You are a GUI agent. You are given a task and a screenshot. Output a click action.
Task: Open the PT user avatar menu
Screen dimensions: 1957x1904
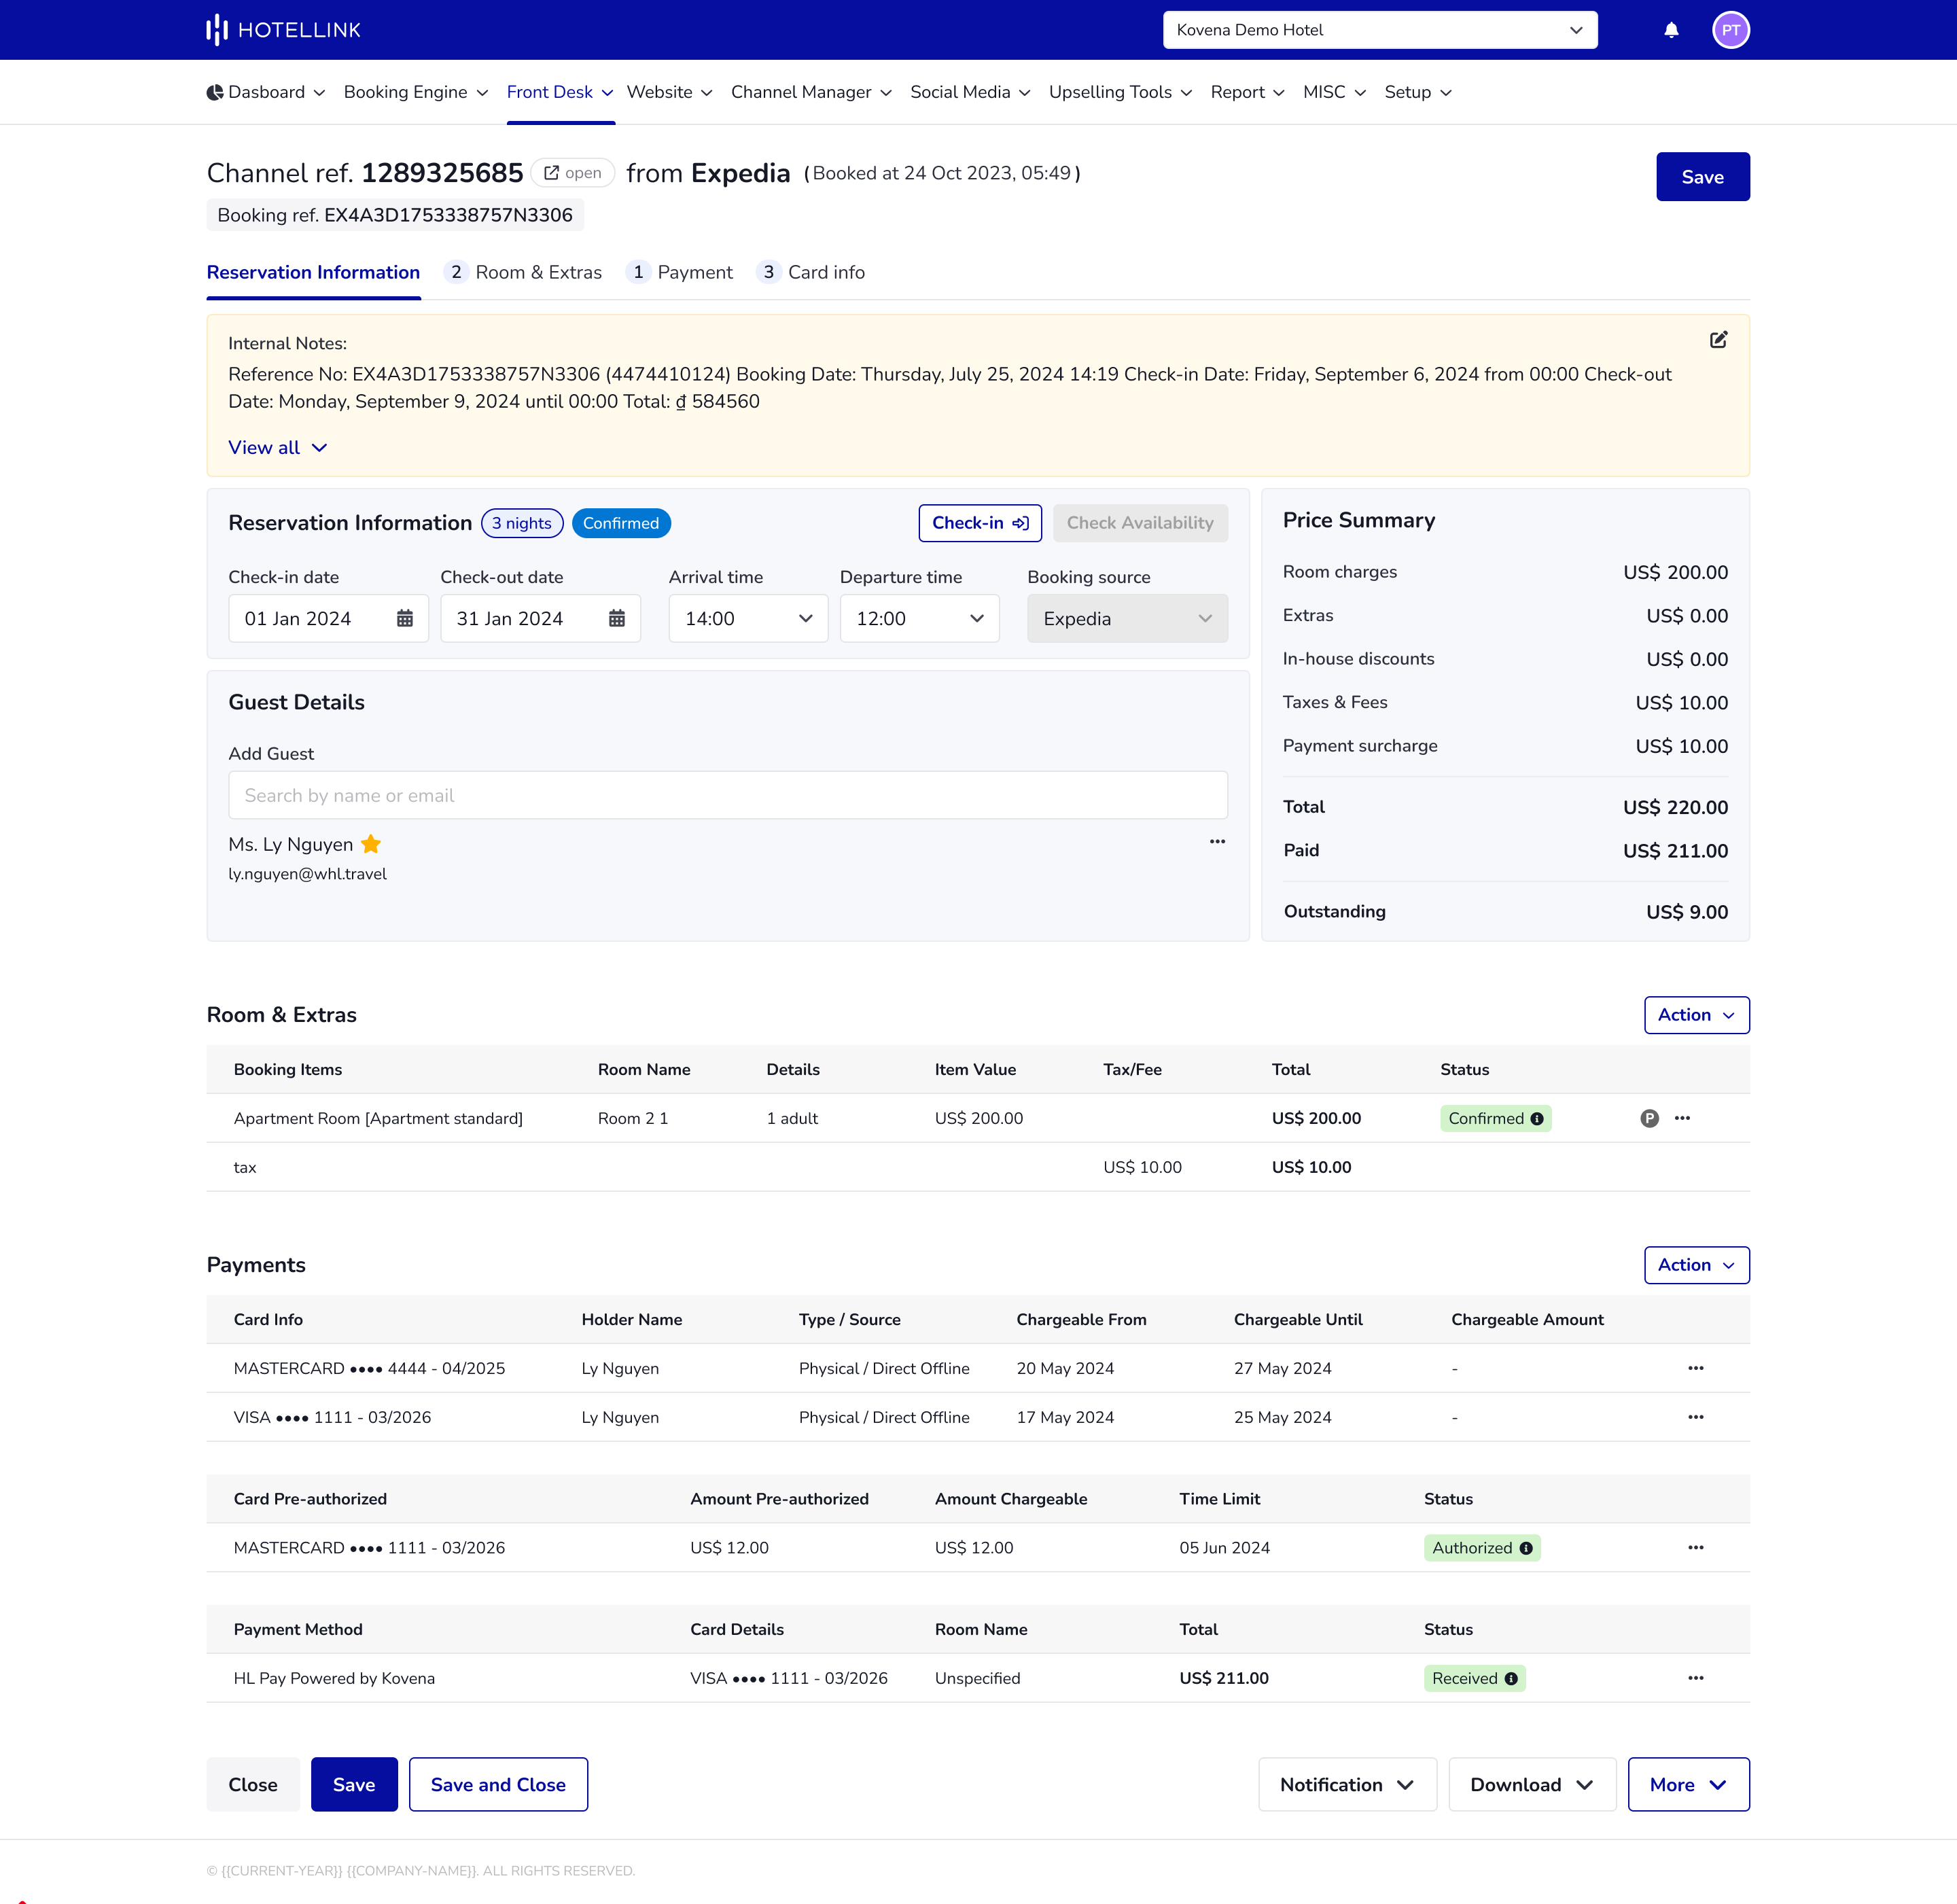tap(1731, 29)
